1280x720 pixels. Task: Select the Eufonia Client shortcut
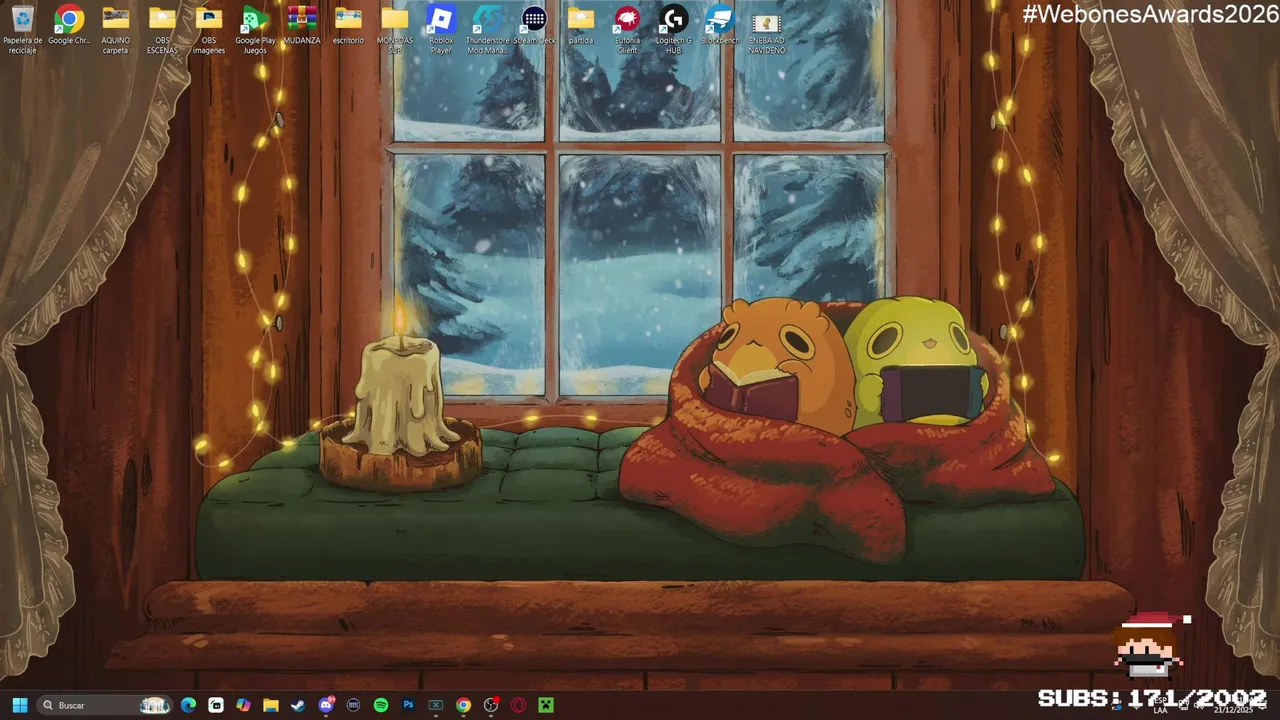(x=627, y=29)
